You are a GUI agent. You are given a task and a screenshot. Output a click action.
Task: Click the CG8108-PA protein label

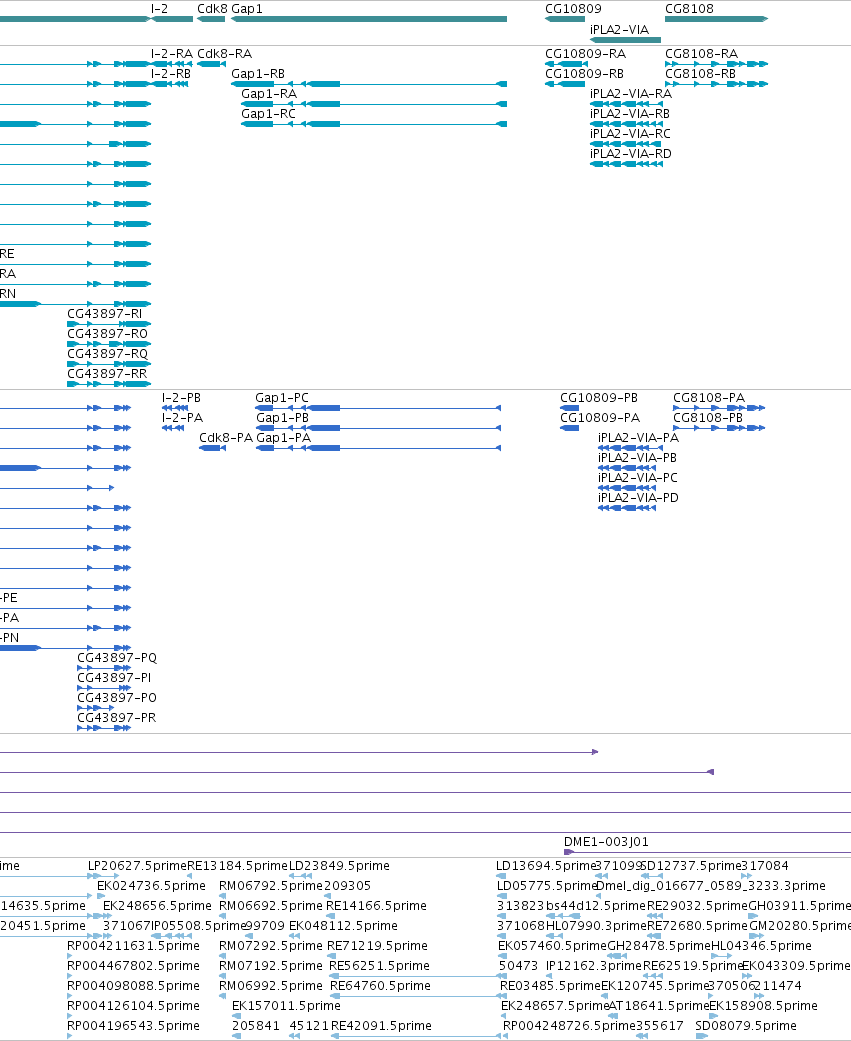[709, 398]
